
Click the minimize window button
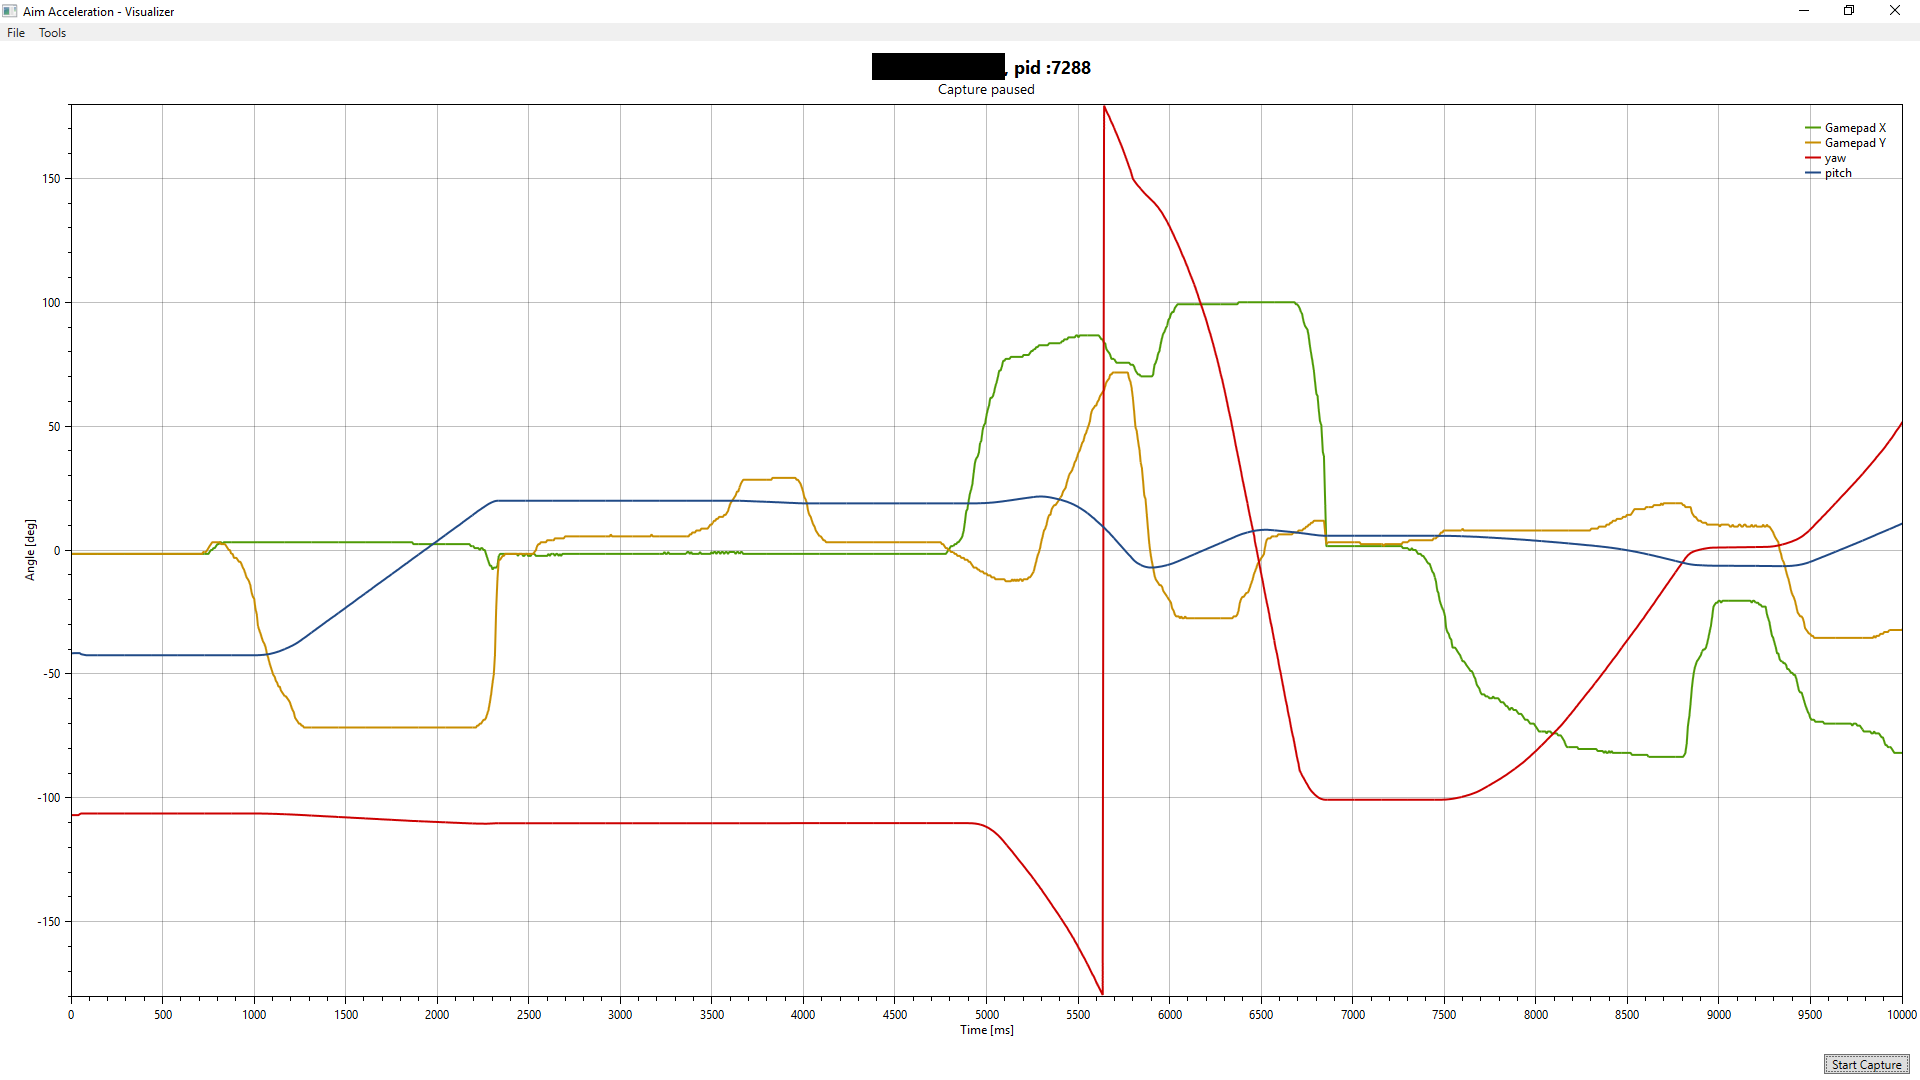[1803, 10]
